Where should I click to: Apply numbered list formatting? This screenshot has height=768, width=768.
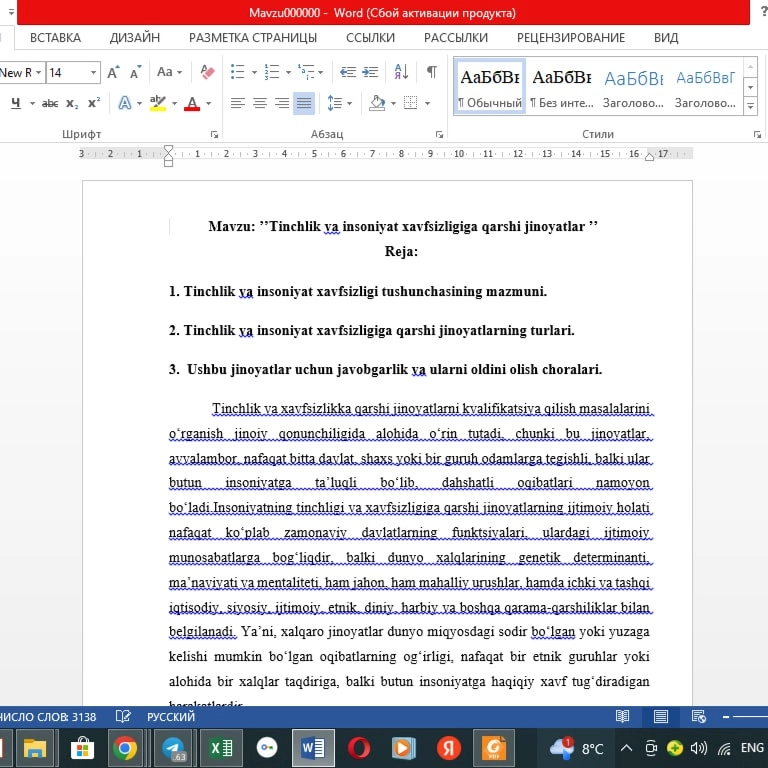pyautogui.click(x=272, y=72)
